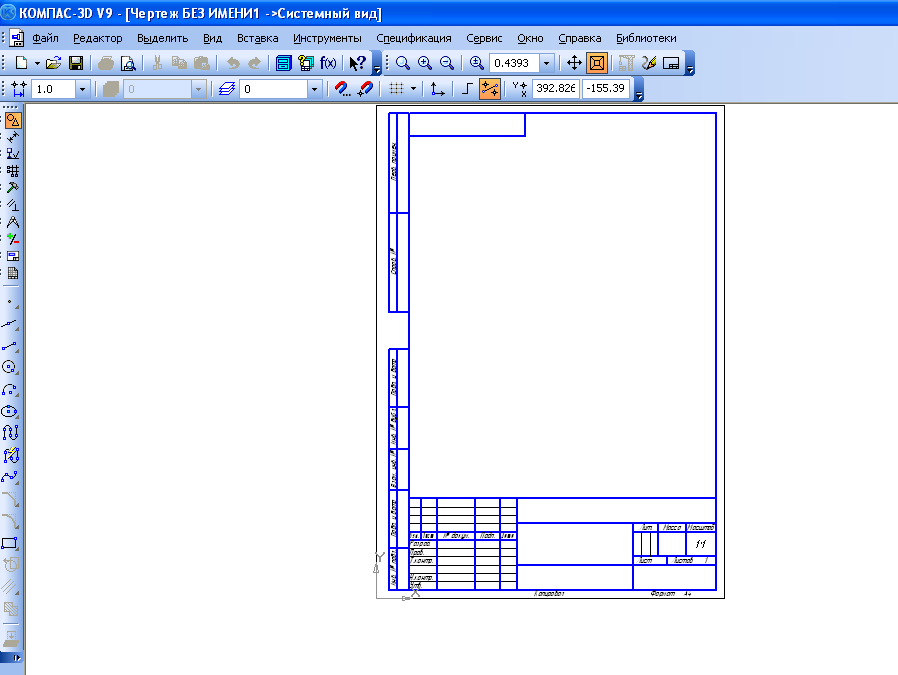Screen dimensions: 898x675
Task: Select the line segment tool
Action: [x=10, y=346]
